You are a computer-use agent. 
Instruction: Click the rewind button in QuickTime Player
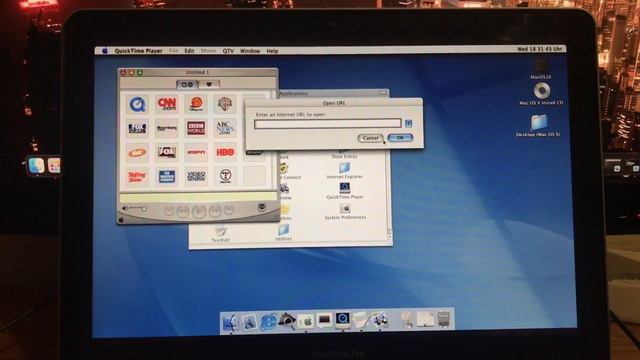pyautogui.click(x=183, y=211)
